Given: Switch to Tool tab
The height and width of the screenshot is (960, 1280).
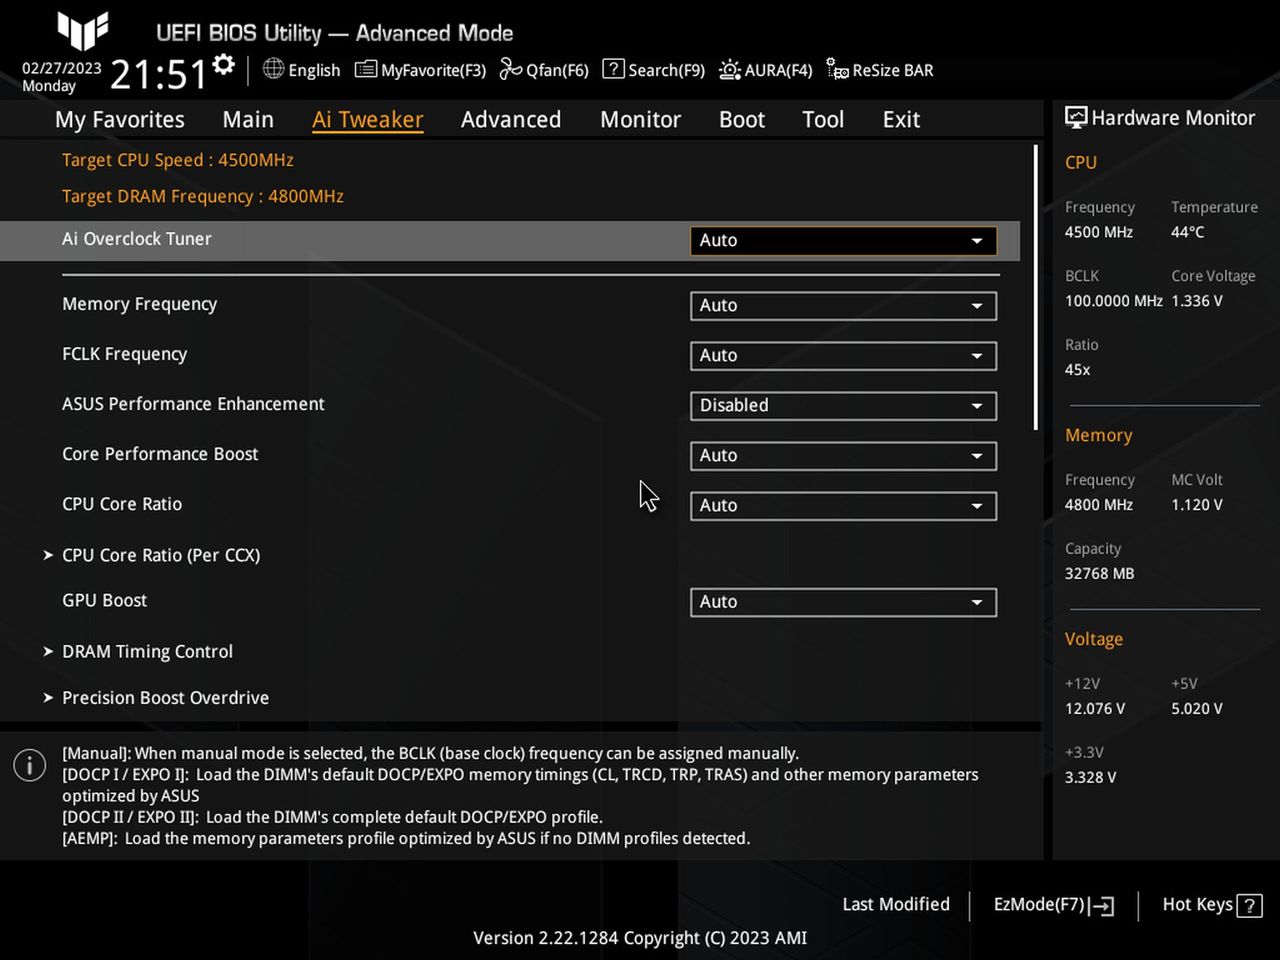Looking at the screenshot, I should 823,120.
